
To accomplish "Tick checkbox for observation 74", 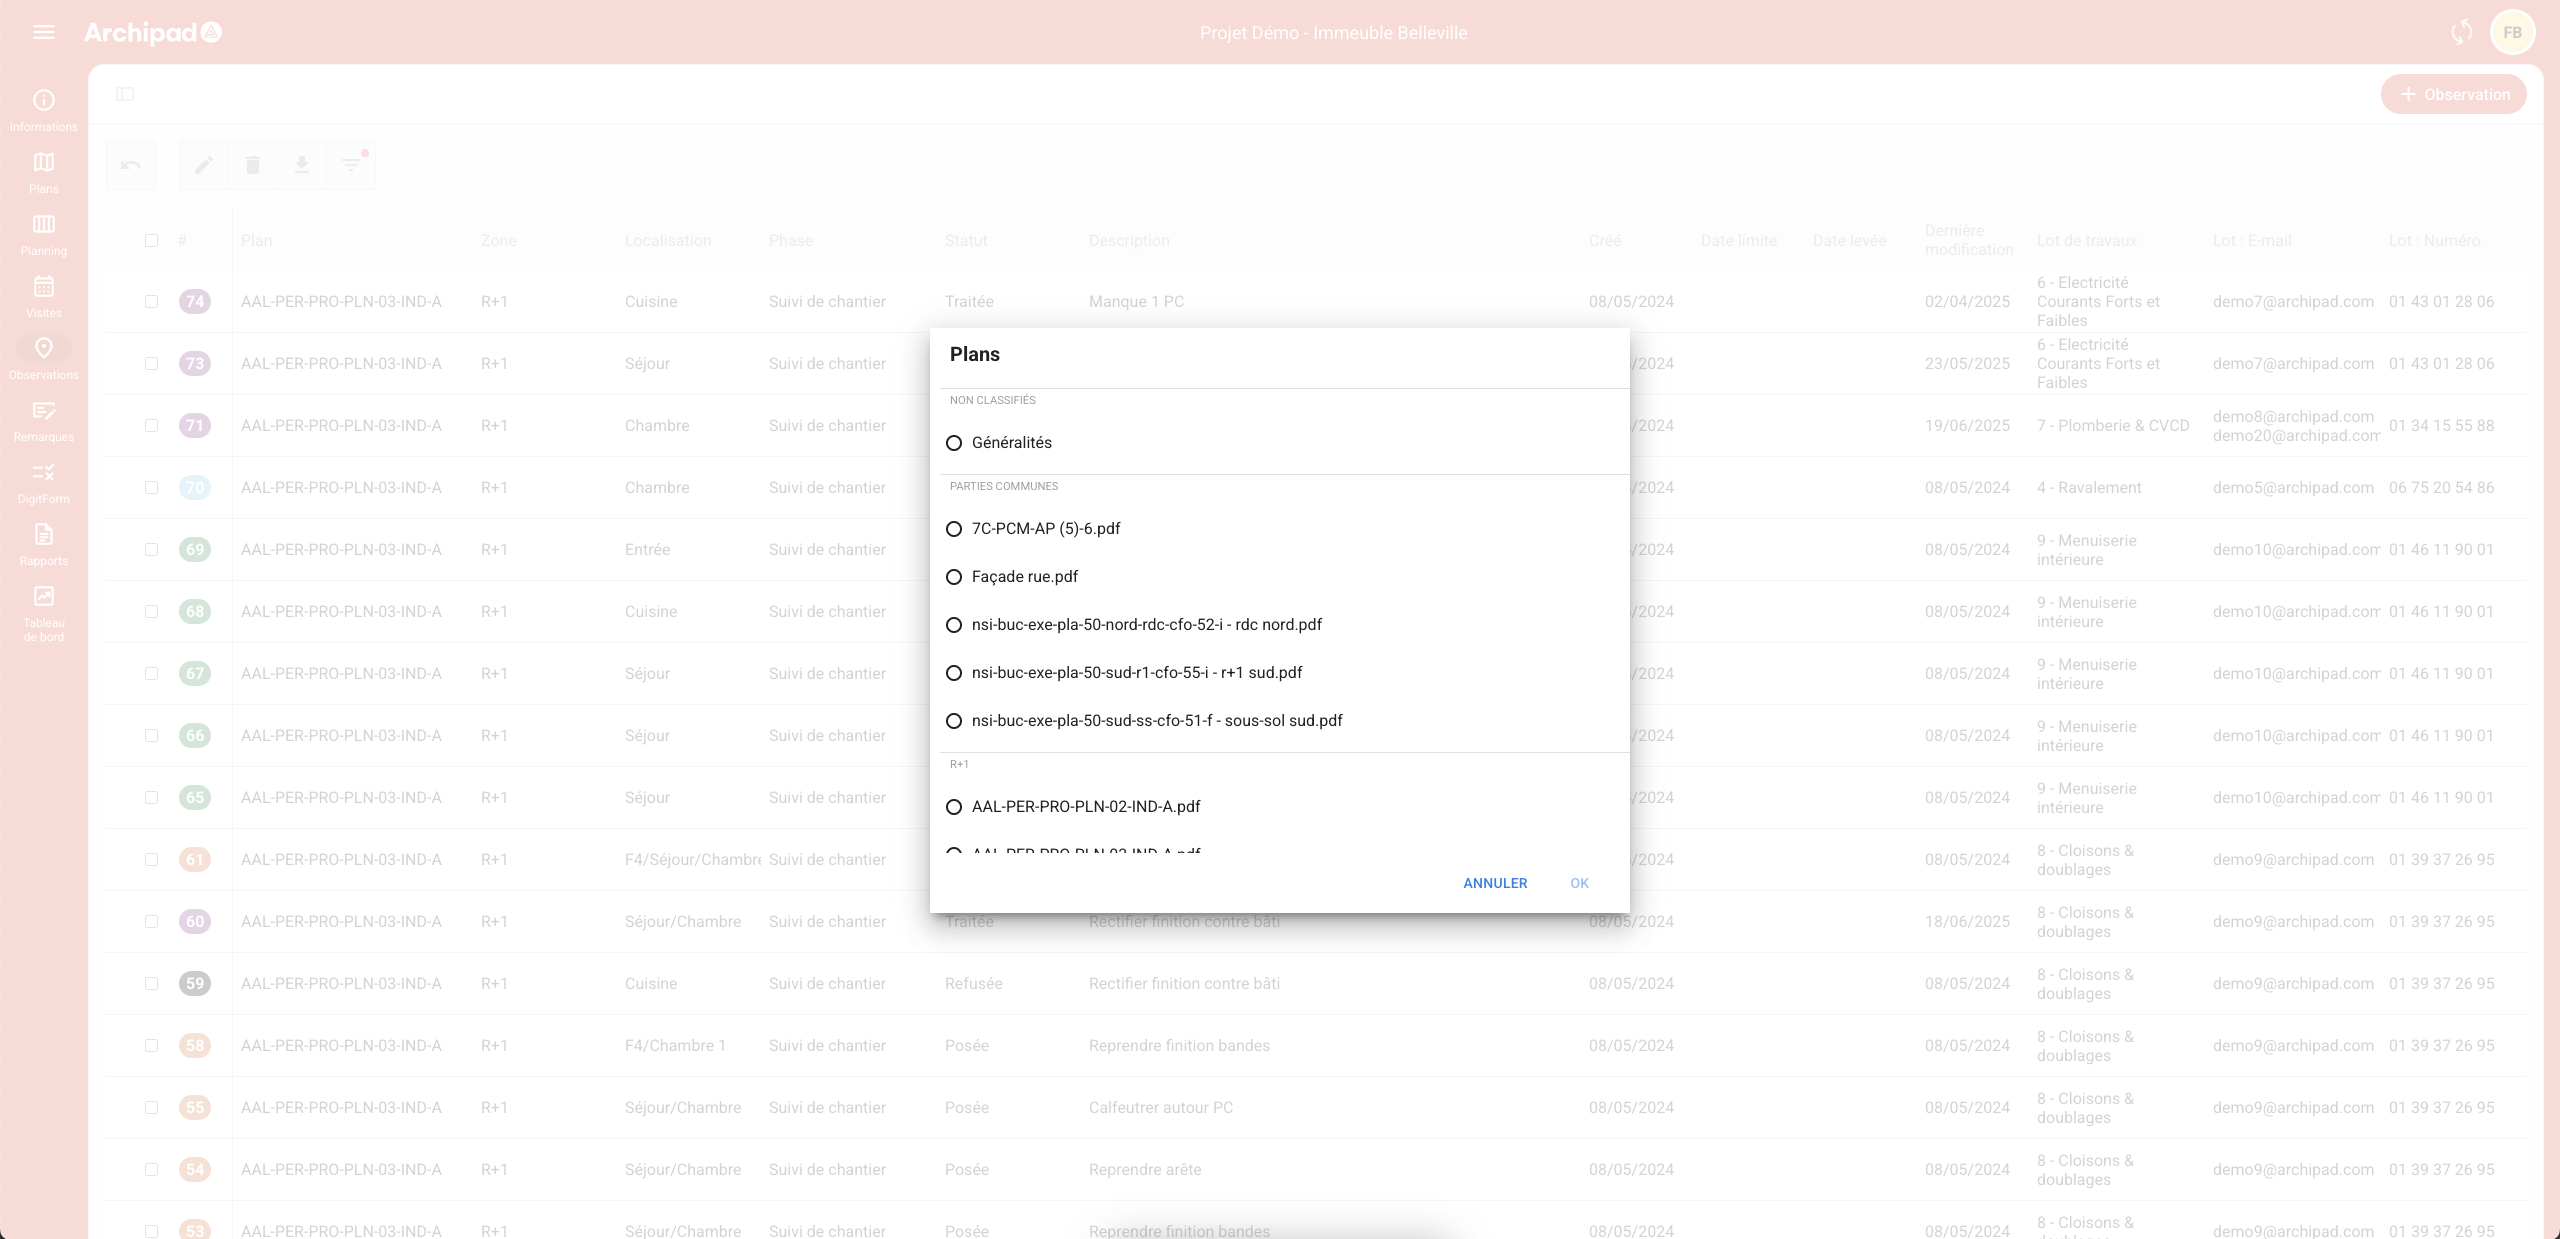I will tap(151, 301).
